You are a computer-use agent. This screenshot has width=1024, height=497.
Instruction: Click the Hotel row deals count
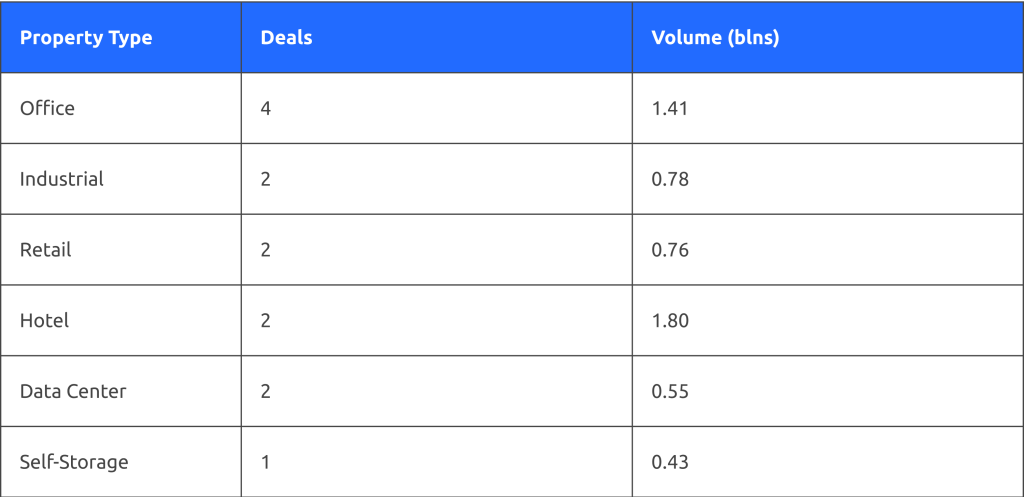(x=265, y=321)
